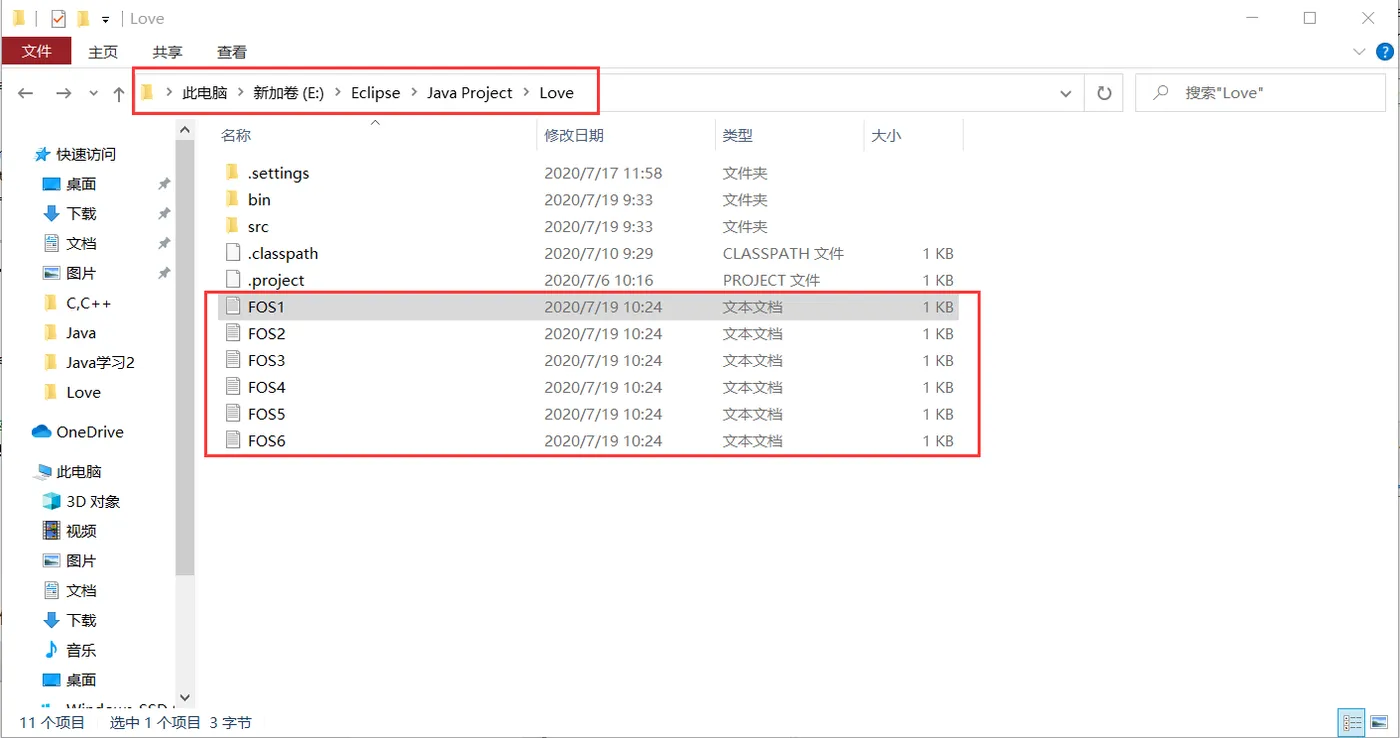Switch to the 查看 ribbon tab
Image resolution: width=1400 pixels, height=738 pixels.
click(232, 51)
